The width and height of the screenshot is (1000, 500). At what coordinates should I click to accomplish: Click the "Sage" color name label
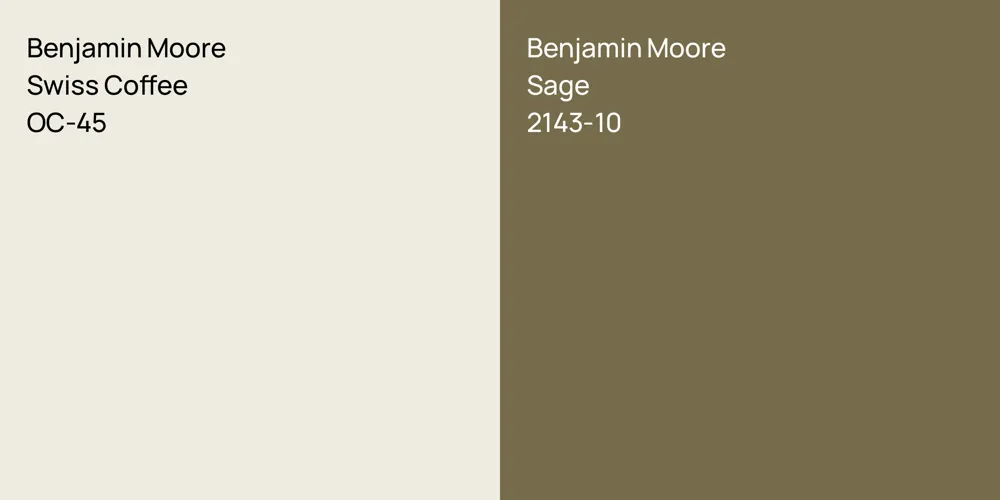pyautogui.click(x=557, y=86)
